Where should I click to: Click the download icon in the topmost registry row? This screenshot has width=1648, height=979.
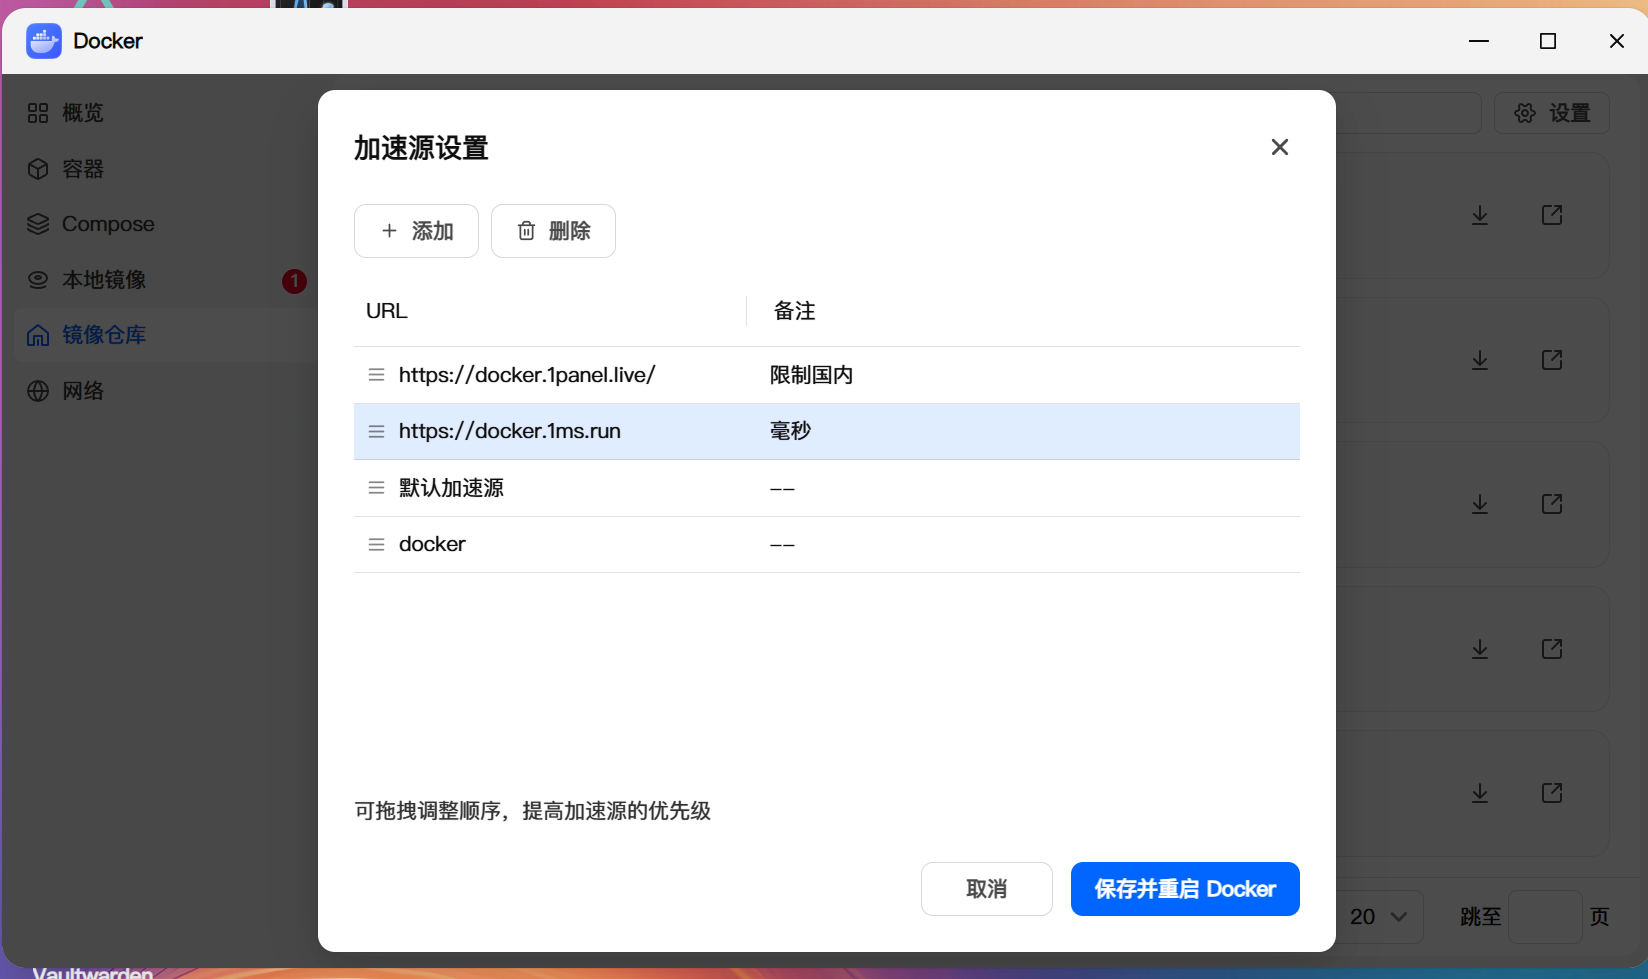(x=1480, y=215)
